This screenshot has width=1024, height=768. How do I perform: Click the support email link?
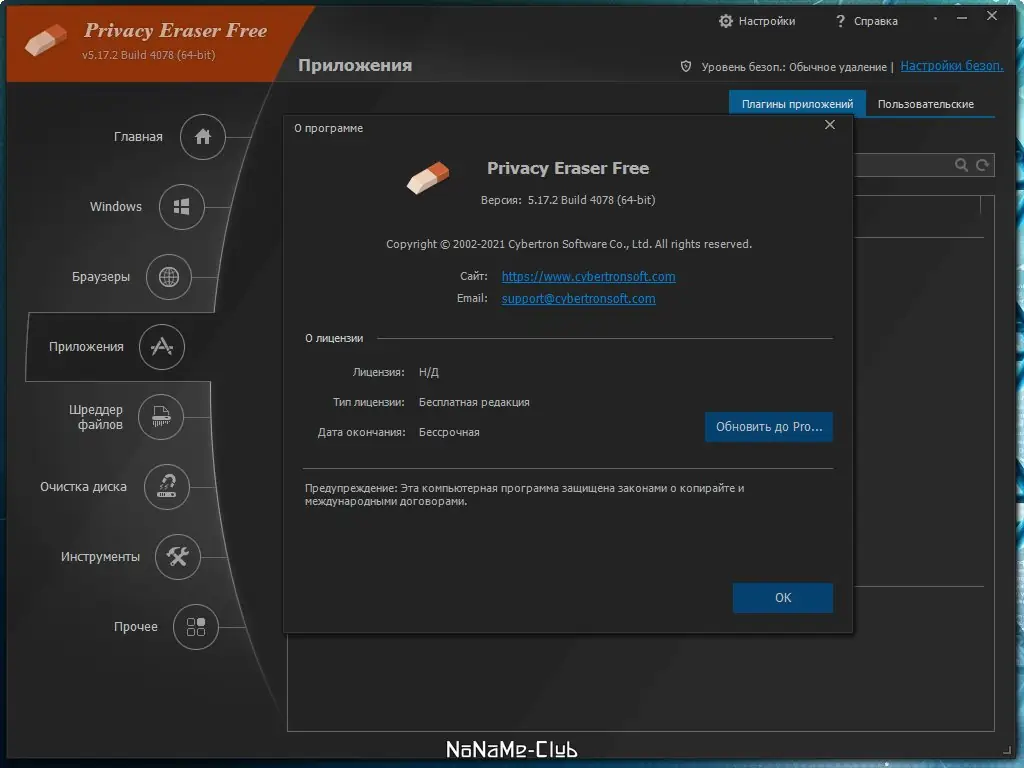(x=578, y=298)
